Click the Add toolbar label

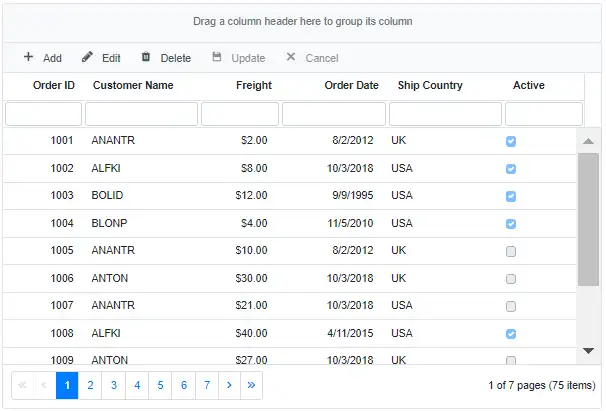(52, 58)
